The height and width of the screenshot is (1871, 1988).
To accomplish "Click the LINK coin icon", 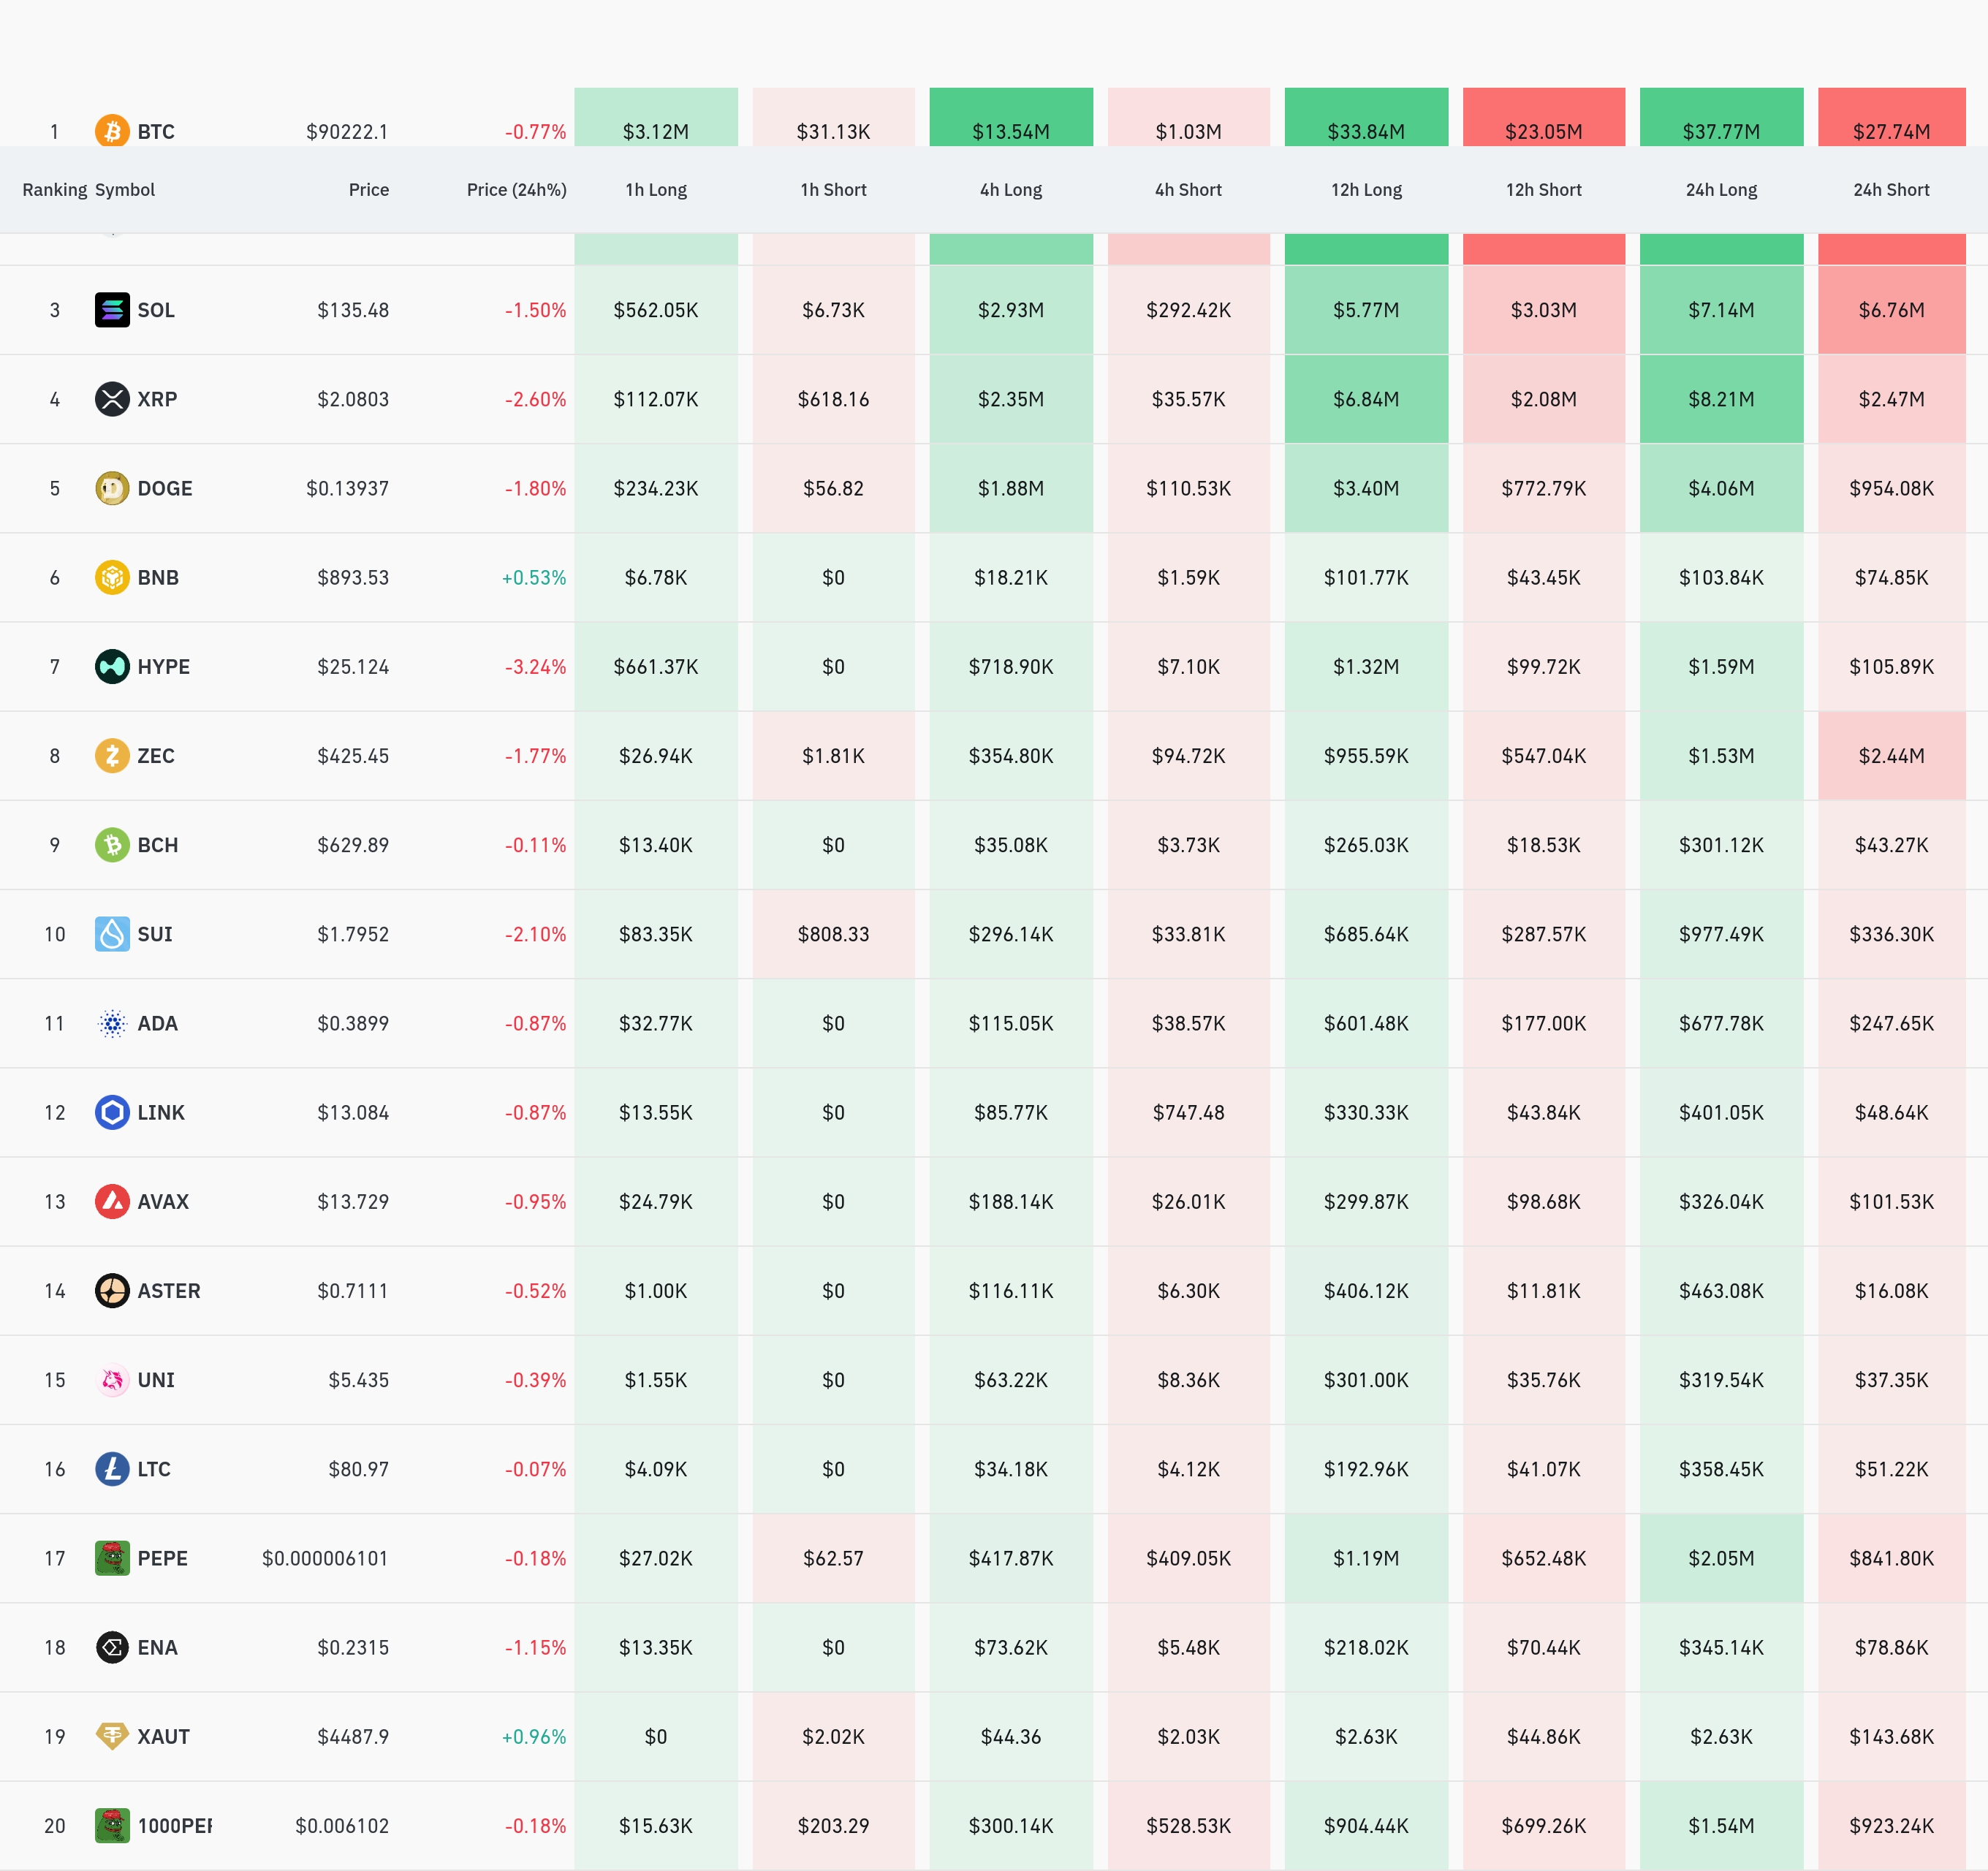I will (112, 1112).
